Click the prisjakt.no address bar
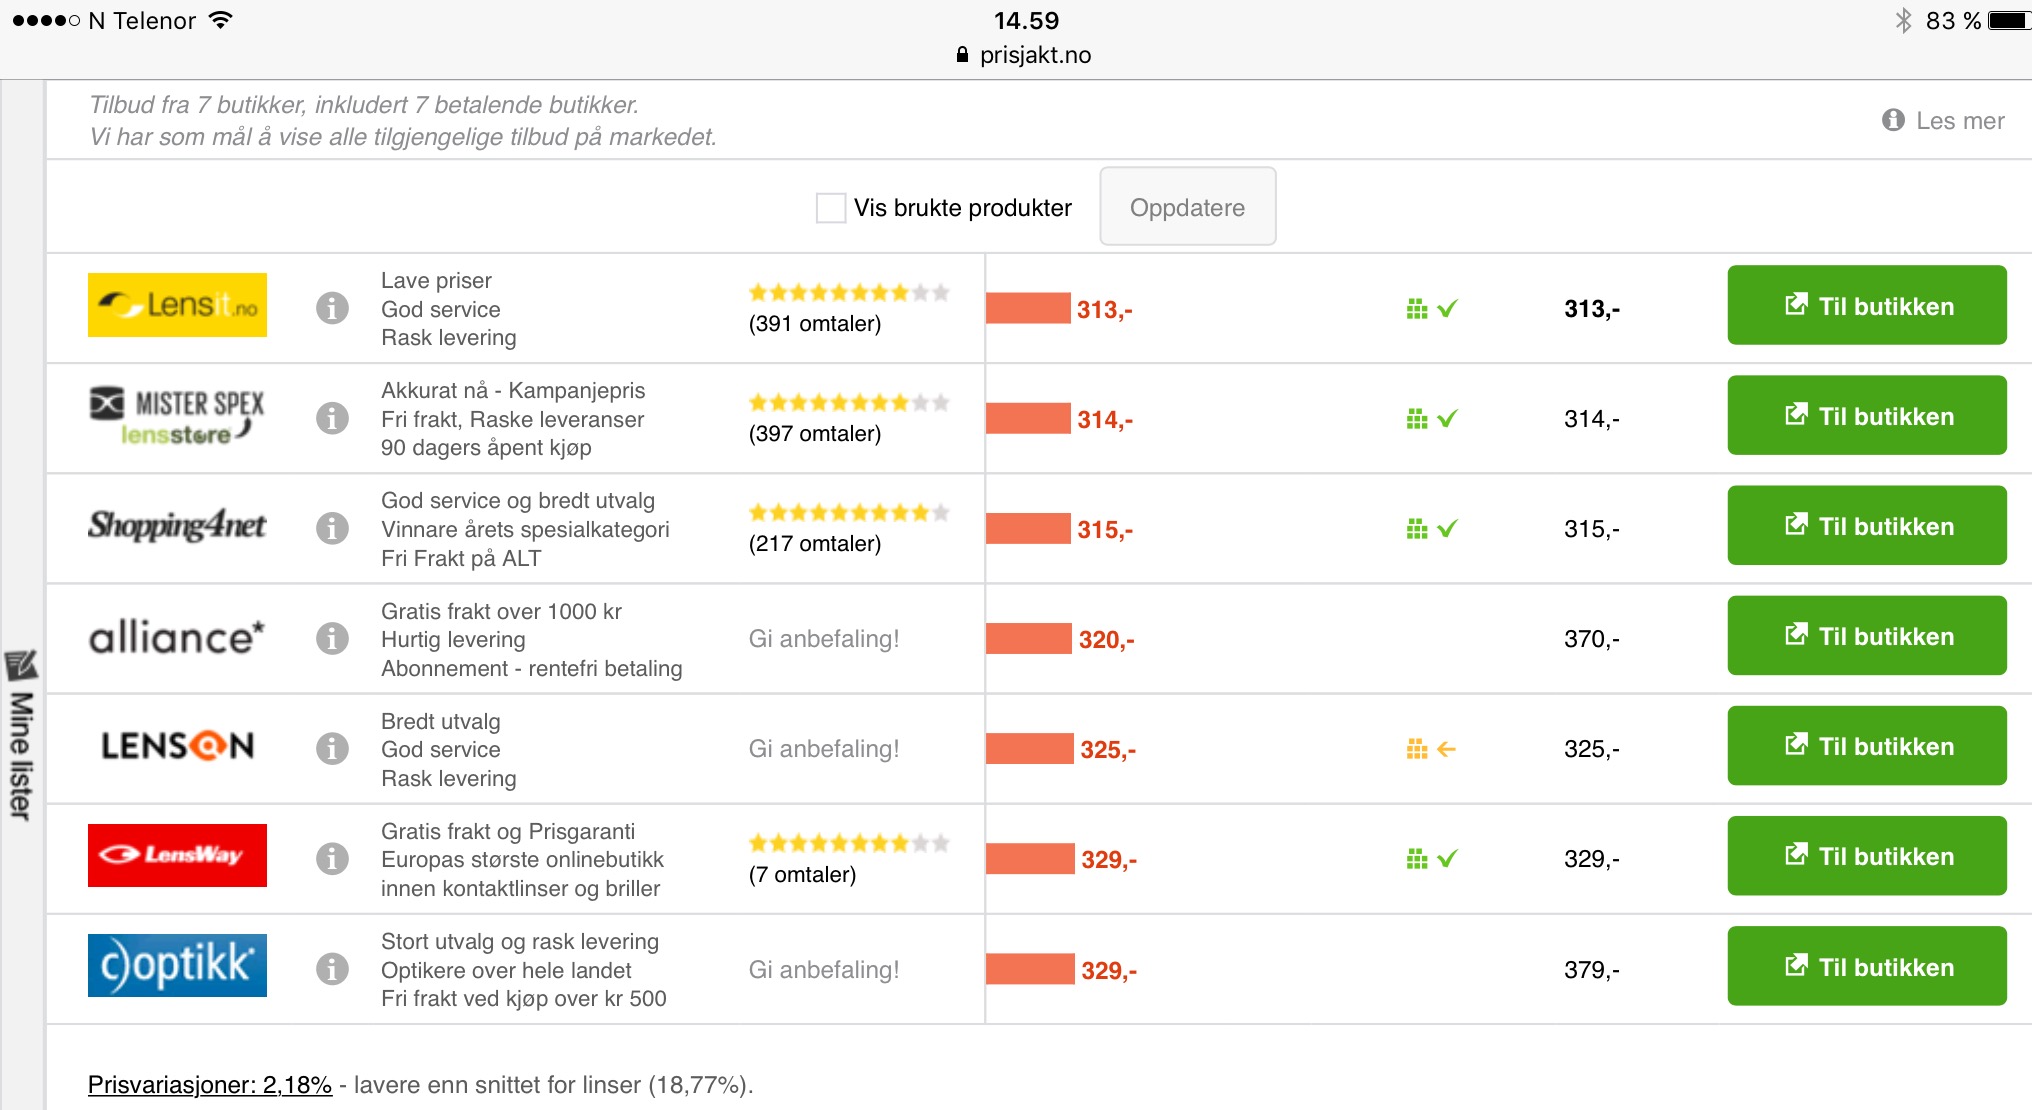Screen dimensions: 2032x1110 (1024, 55)
